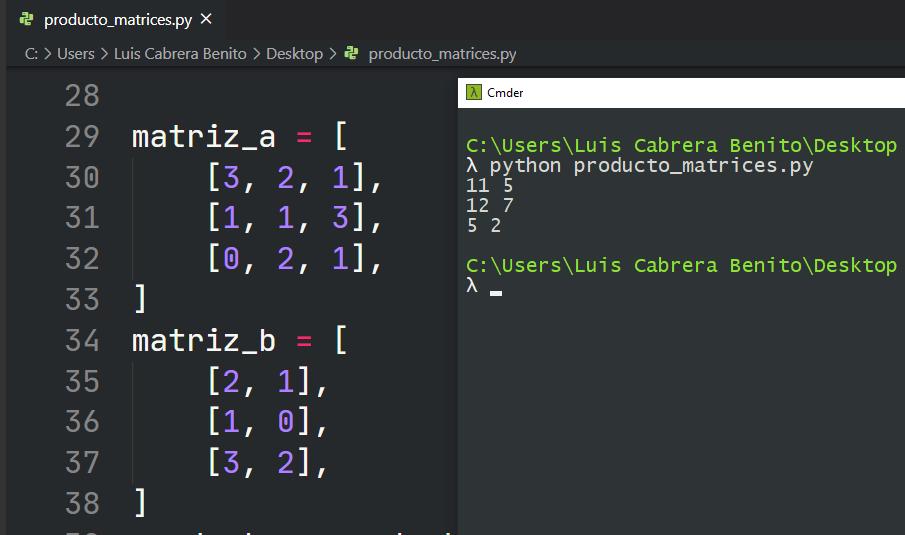905x535 pixels.
Task: Select the producto_matrices.py tab label
Action: point(118,19)
